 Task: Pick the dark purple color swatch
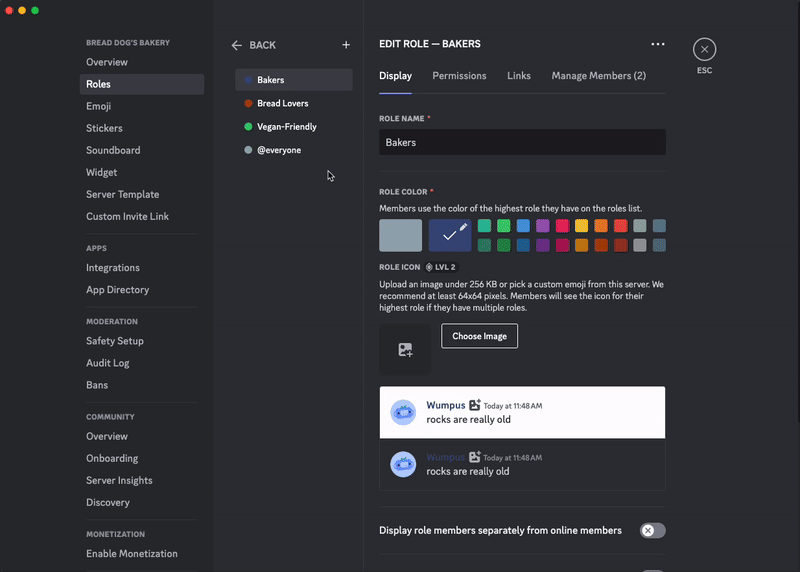tap(543, 245)
